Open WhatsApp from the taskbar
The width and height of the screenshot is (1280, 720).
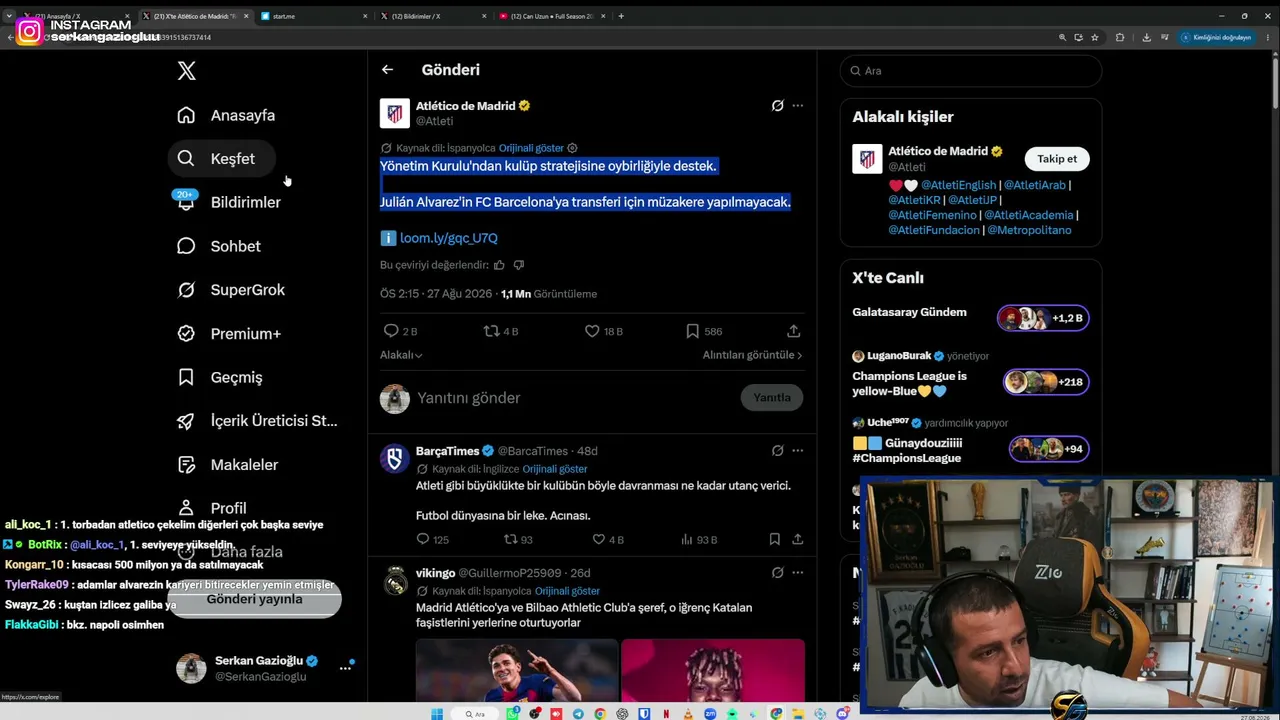click(x=513, y=714)
